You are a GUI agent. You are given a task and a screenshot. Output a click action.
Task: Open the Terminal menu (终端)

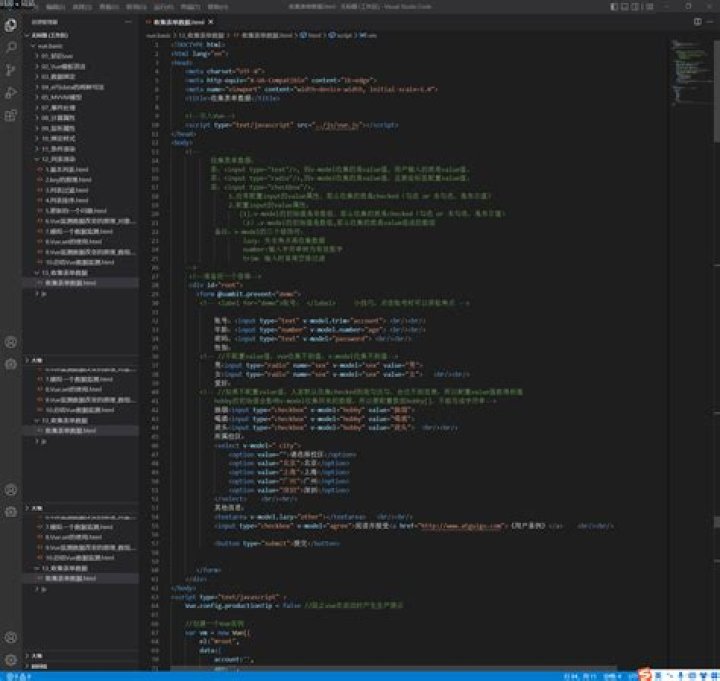(x=191, y=7)
